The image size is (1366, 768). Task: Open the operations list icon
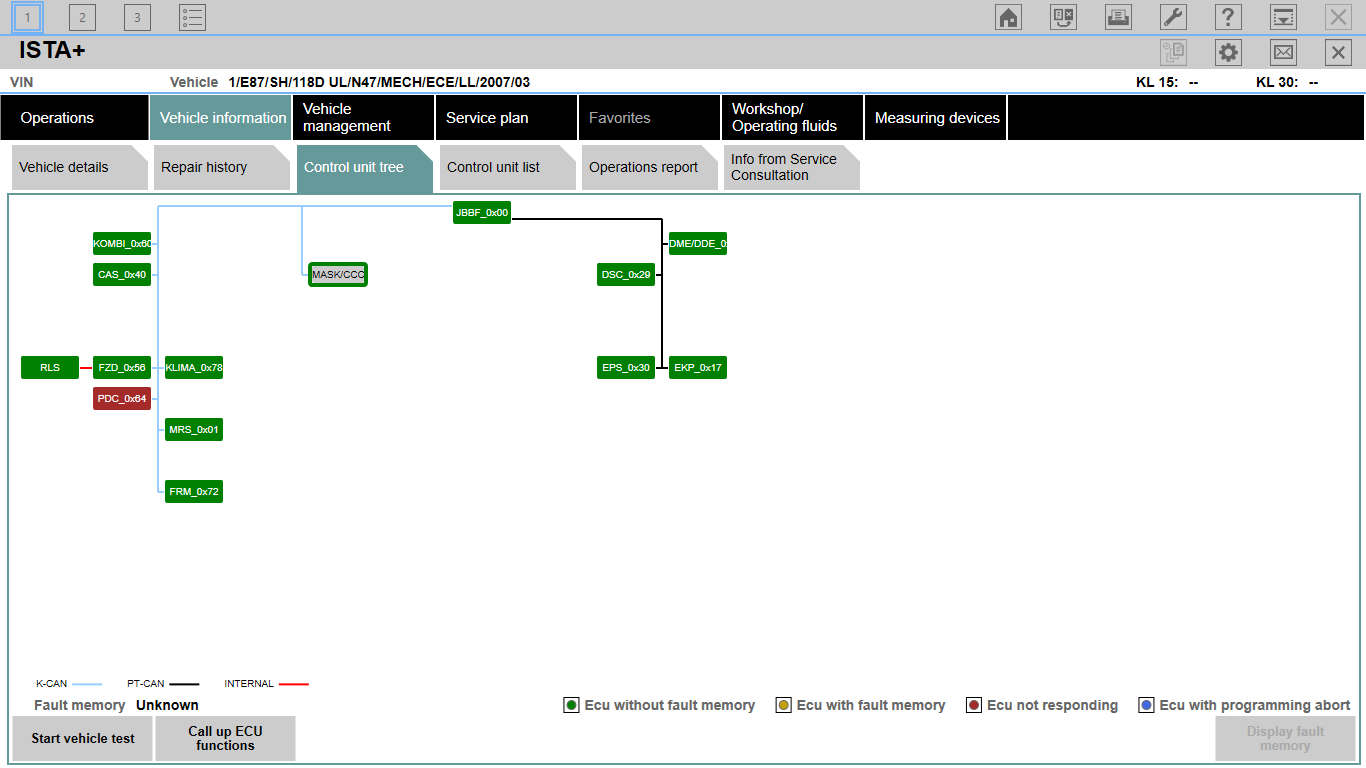click(x=192, y=17)
